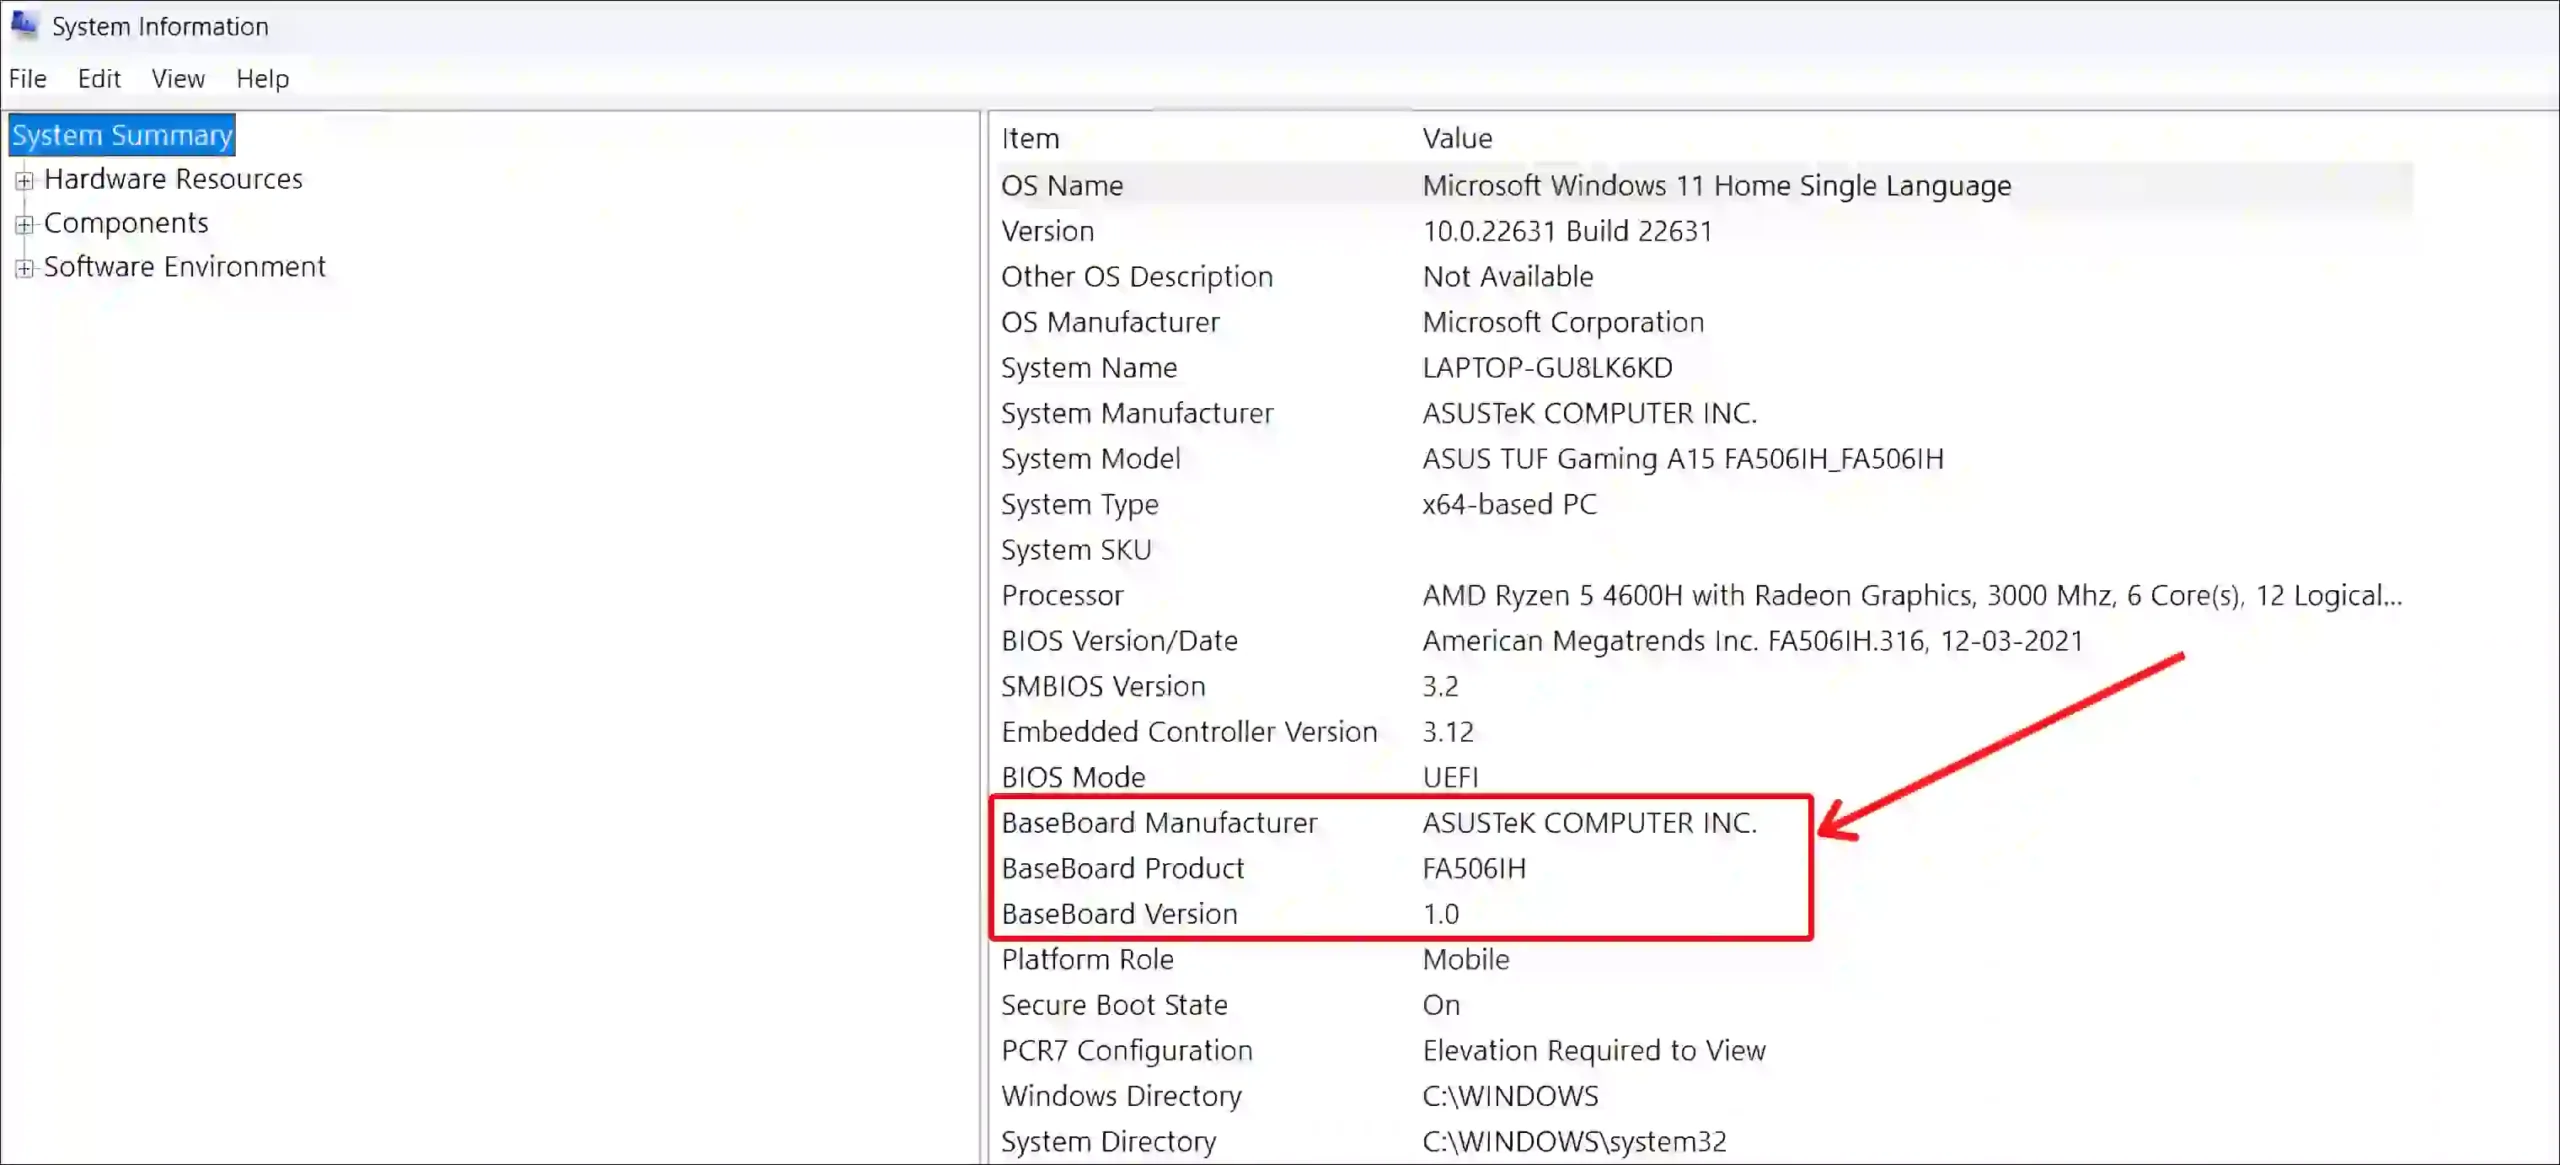This screenshot has height=1165, width=2560.
Task: Select Embedded Controller Version item
Action: (x=1189, y=732)
